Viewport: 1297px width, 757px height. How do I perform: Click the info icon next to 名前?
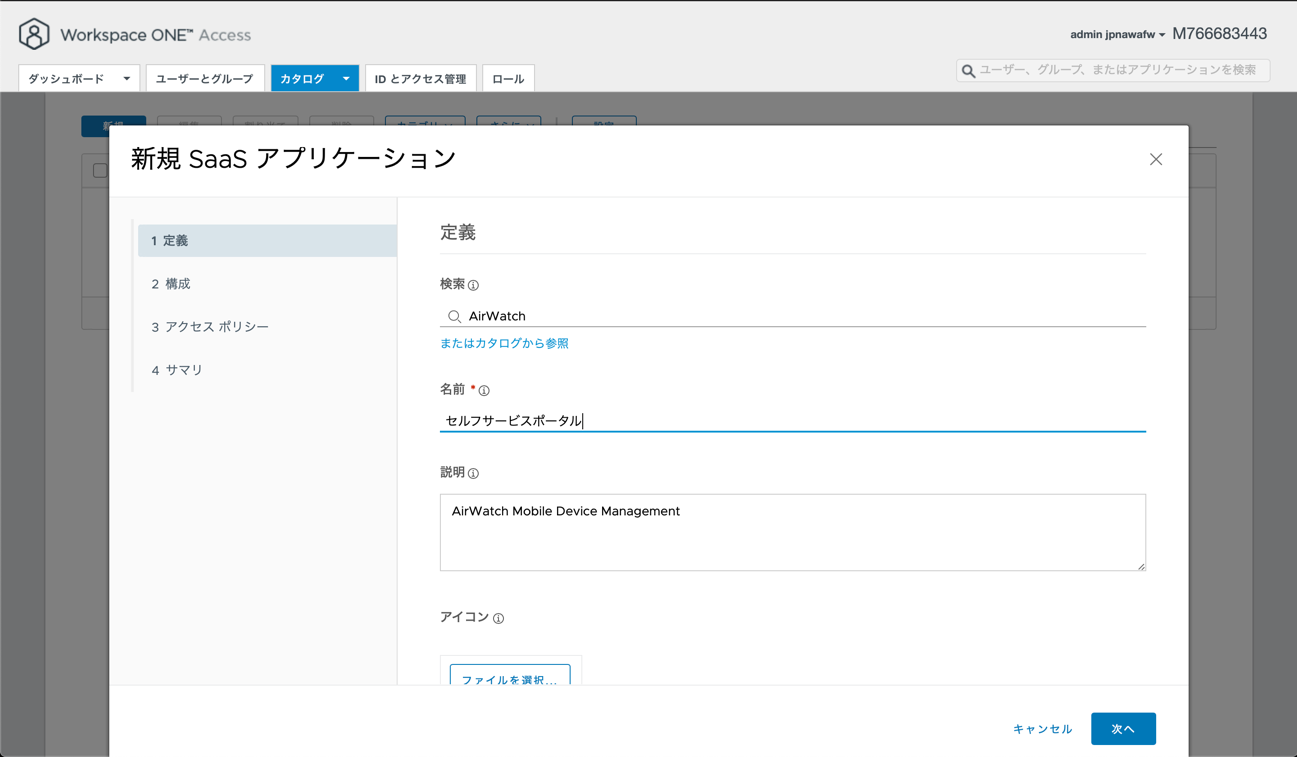484,390
